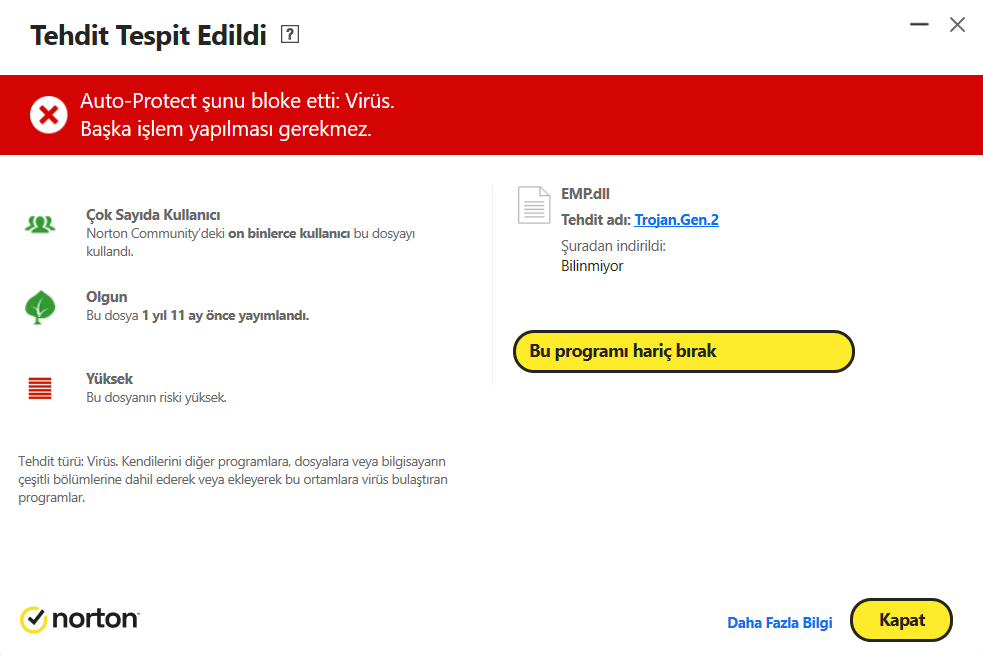Close the window with X button
Screen dimensions: 983x655
(957, 24)
